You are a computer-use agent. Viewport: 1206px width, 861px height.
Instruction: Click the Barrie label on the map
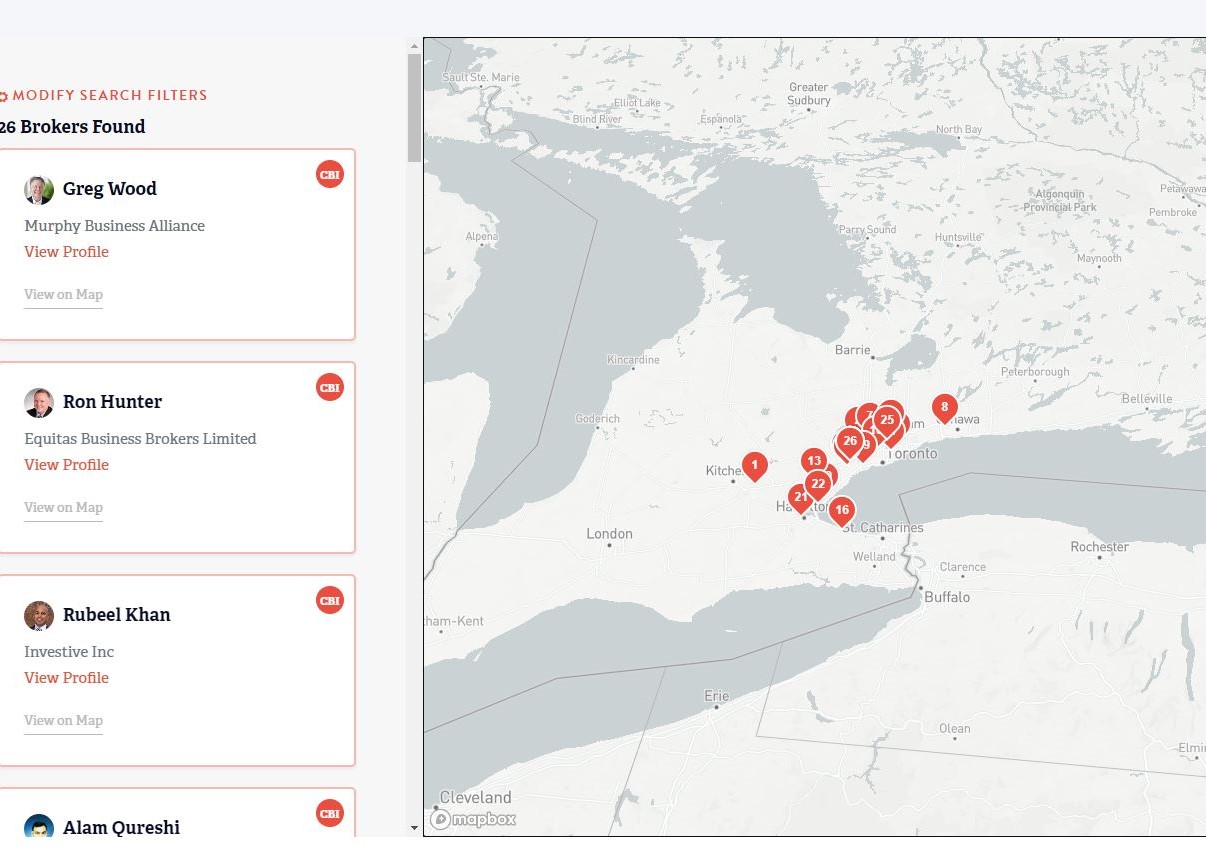[x=852, y=350]
